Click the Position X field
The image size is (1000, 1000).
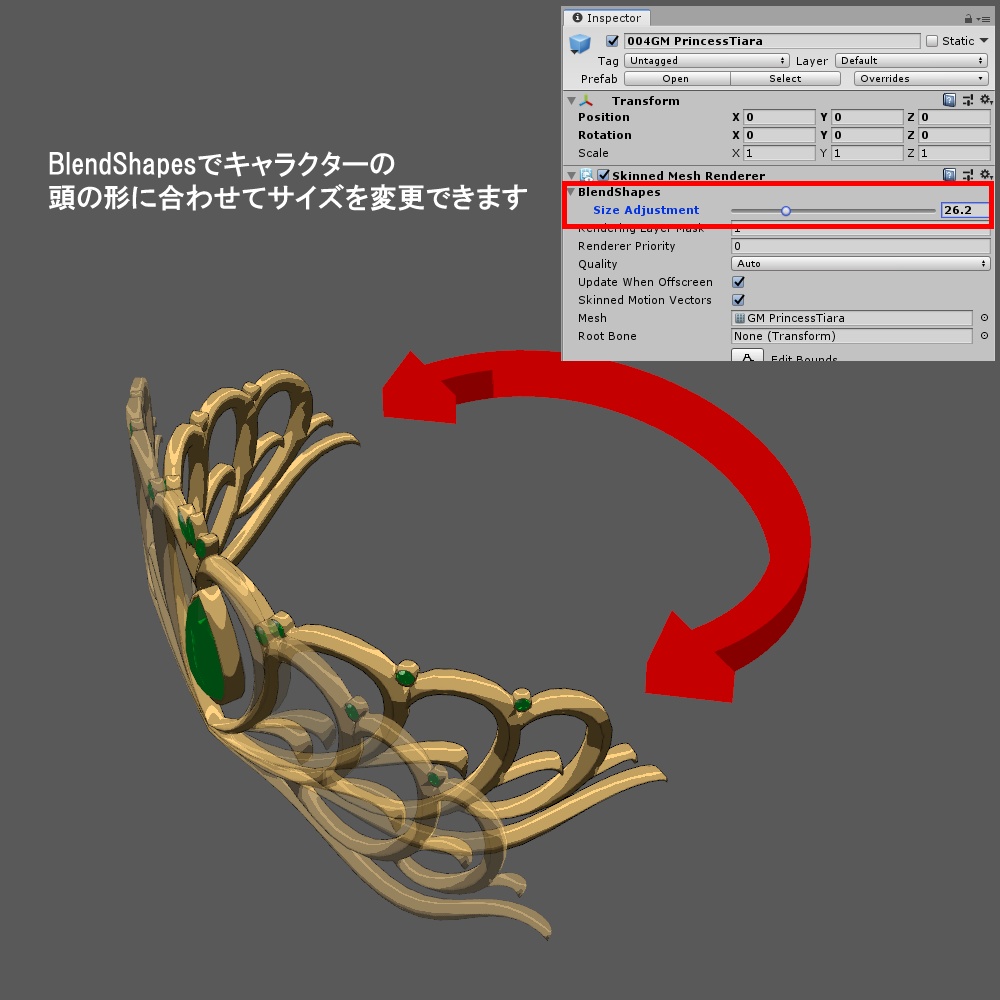pyautogui.click(x=779, y=117)
